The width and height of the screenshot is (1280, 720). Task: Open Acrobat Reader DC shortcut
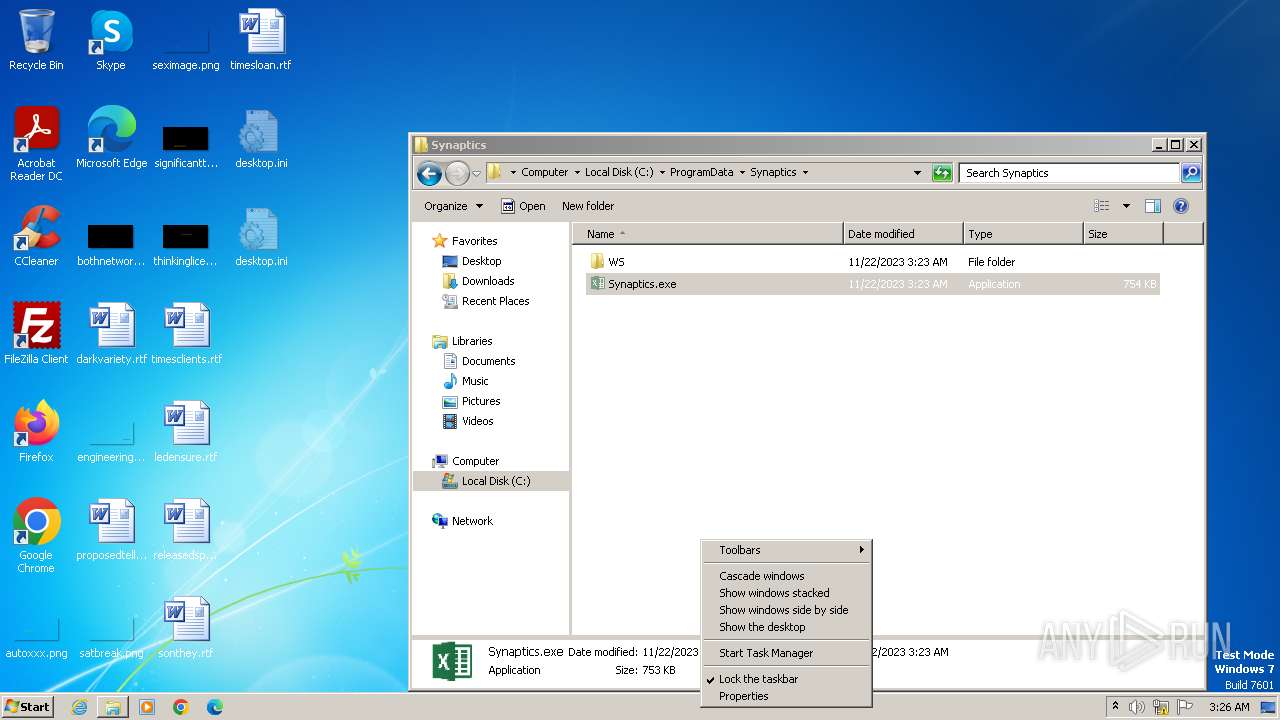(36, 143)
